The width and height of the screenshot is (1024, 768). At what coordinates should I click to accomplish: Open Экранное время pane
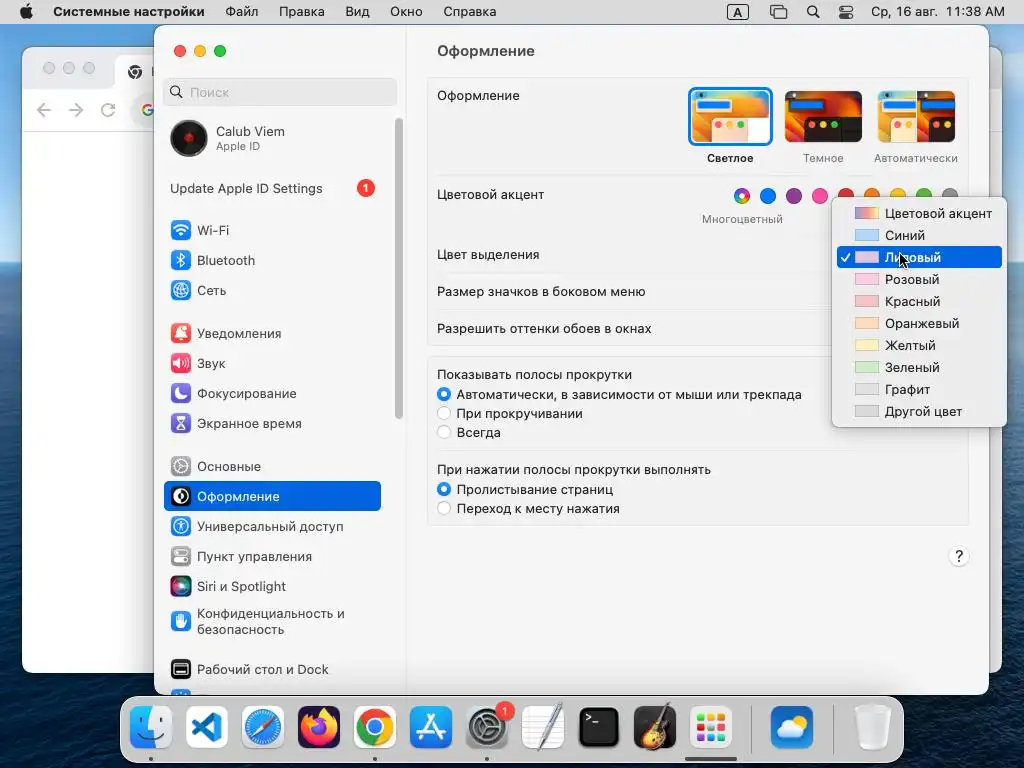point(272,423)
